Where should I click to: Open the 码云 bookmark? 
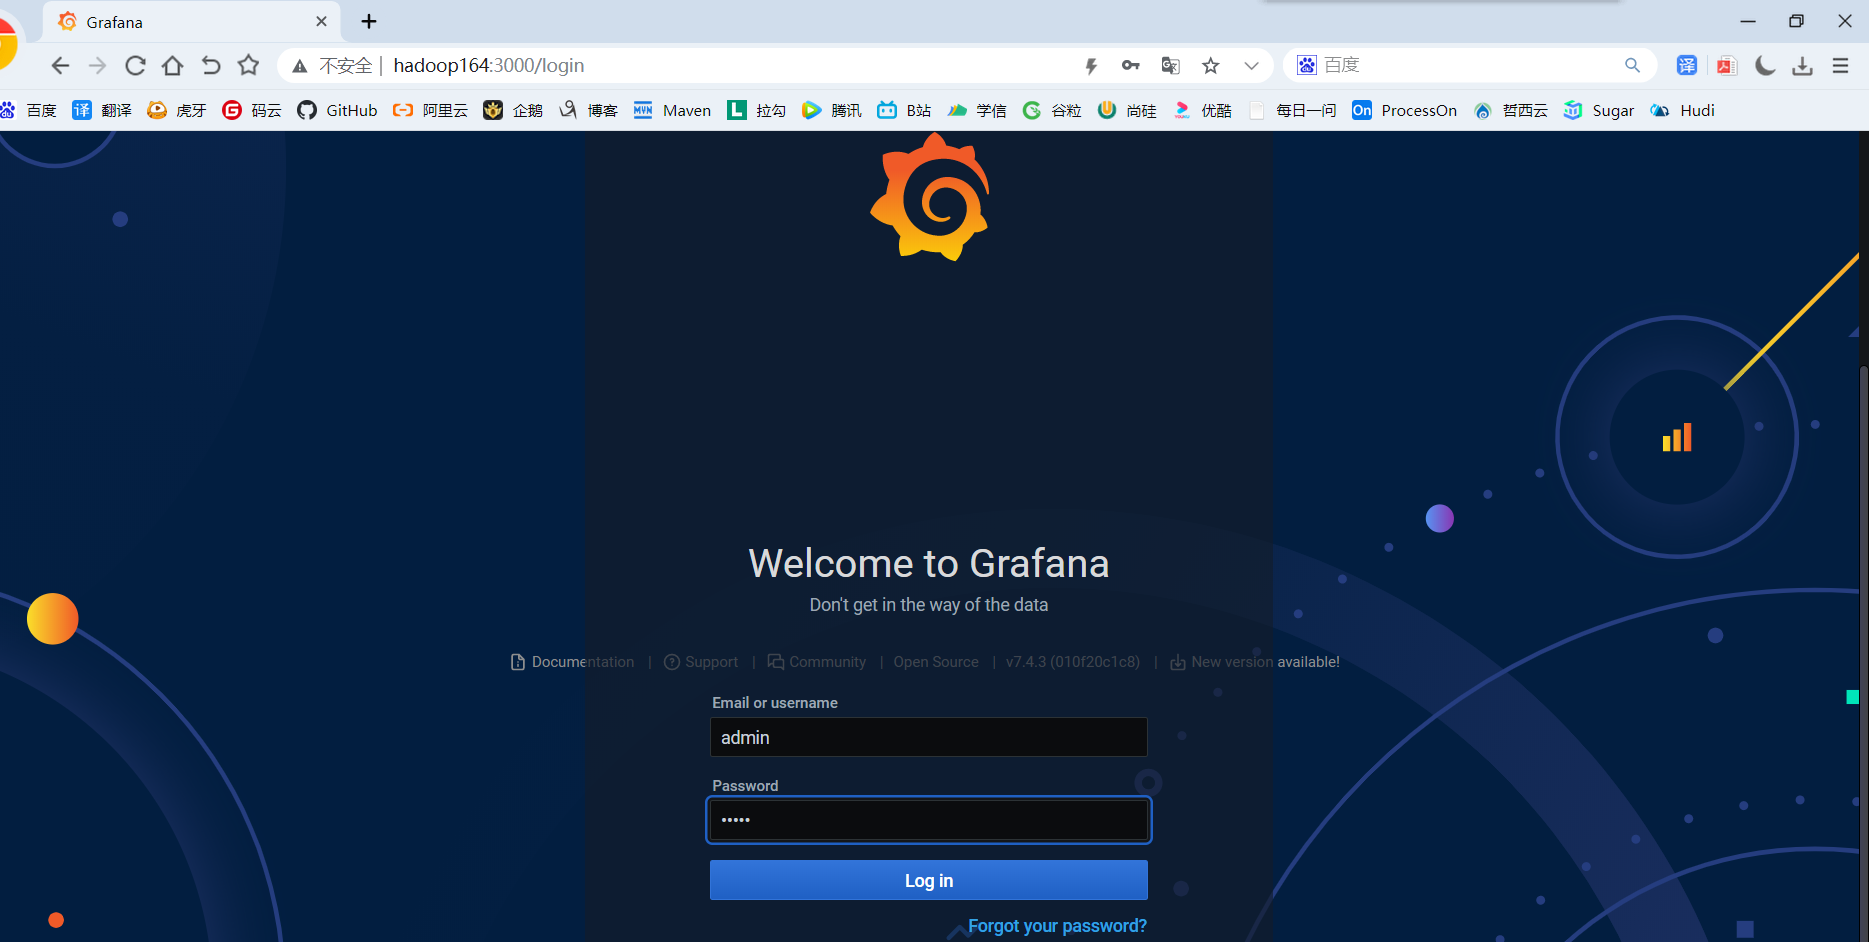pyautogui.click(x=252, y=110)
